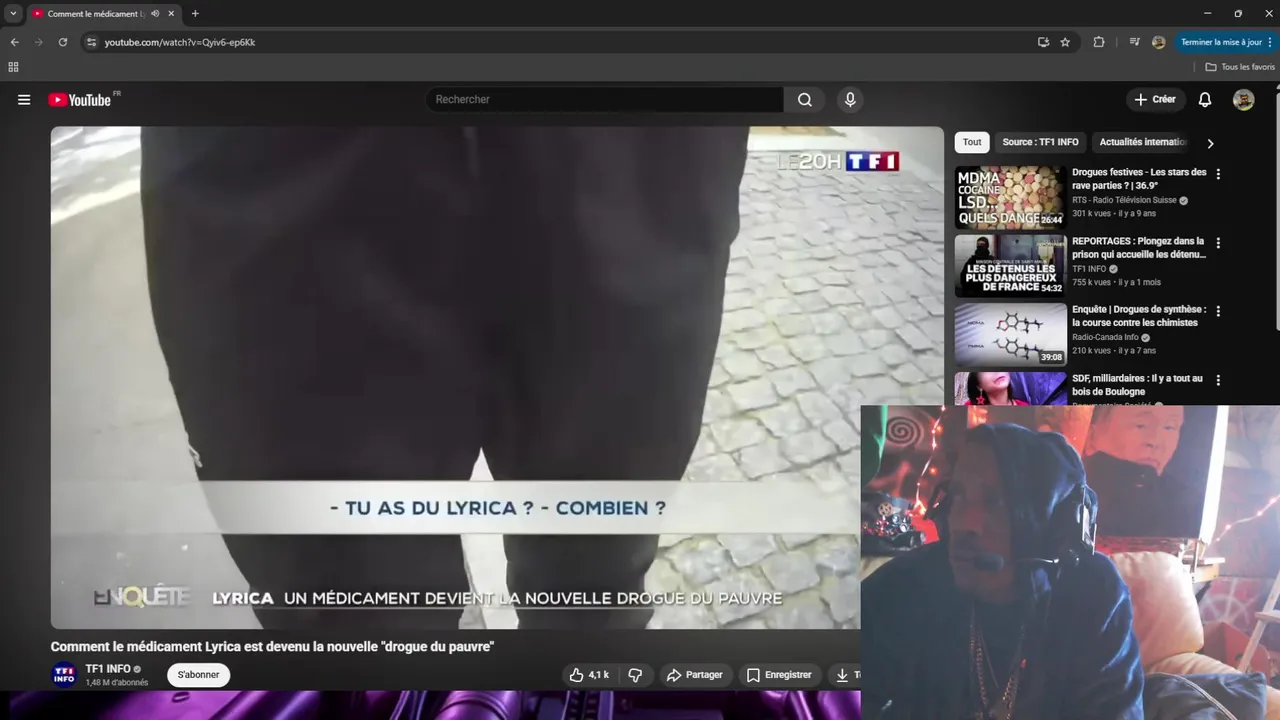
Task: Bookmark this page with the star
Action: click(x=1065, y=42)
